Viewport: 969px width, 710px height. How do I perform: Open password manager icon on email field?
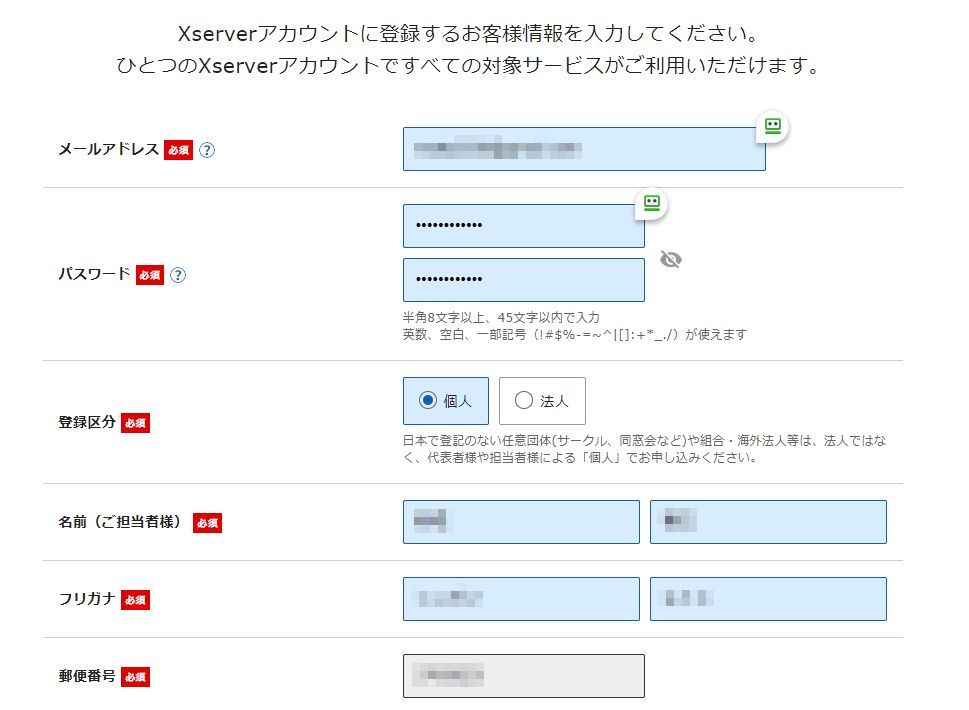point(772,126)
